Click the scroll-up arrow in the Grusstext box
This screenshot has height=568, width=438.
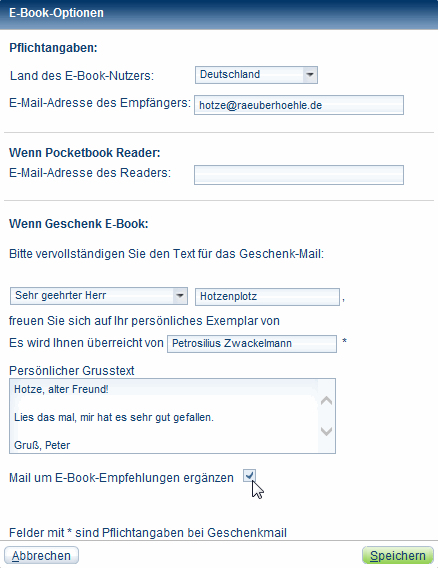tap(326, 401)
